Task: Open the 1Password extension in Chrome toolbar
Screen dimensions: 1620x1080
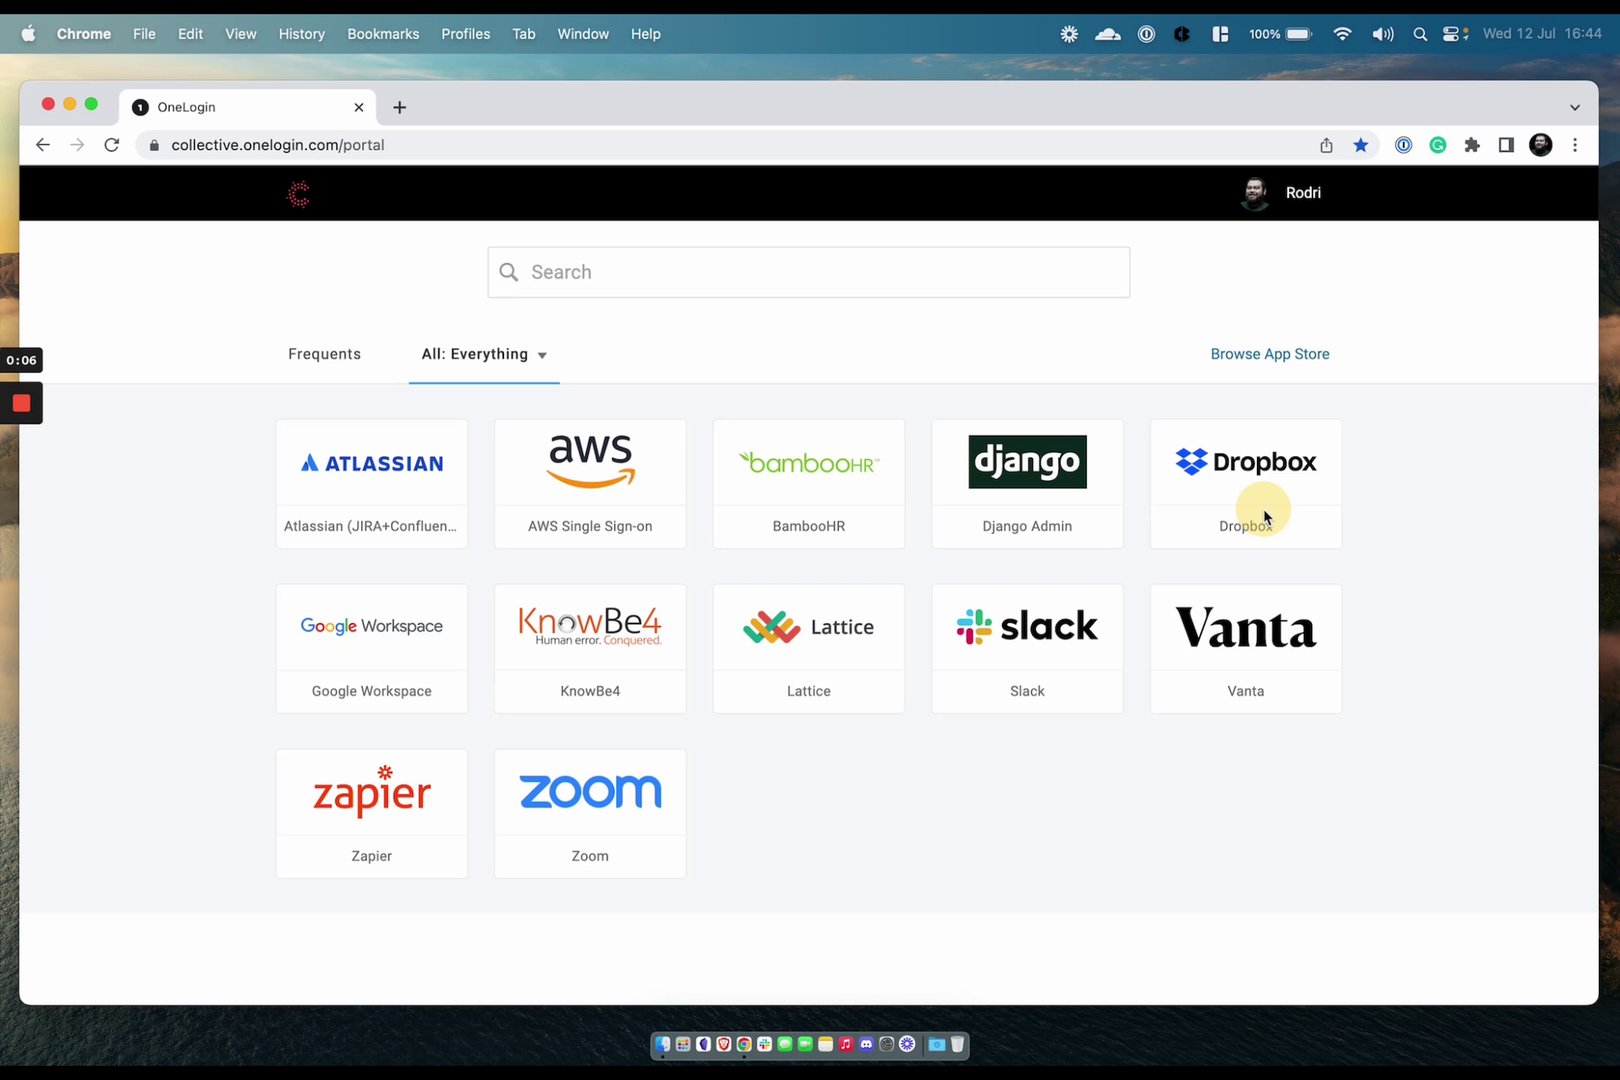Action: click(x=1404, y=145)
